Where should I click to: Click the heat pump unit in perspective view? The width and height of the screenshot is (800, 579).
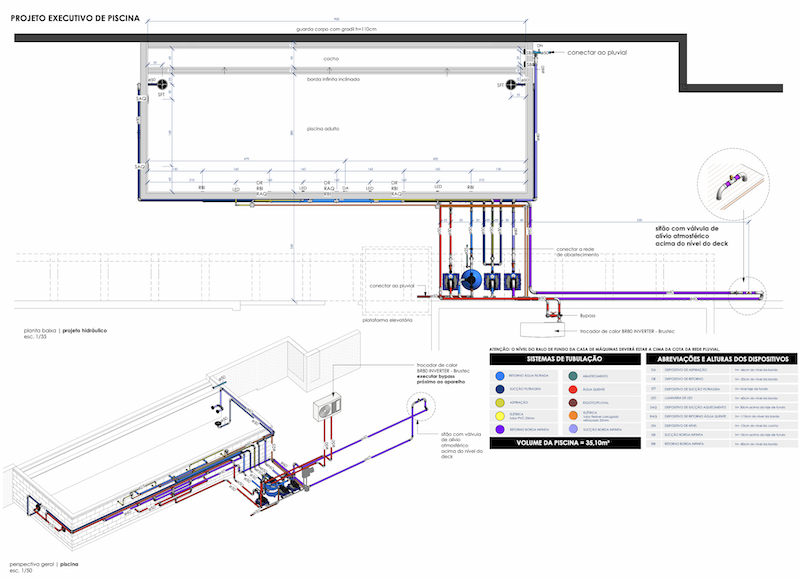pos(326,407)
